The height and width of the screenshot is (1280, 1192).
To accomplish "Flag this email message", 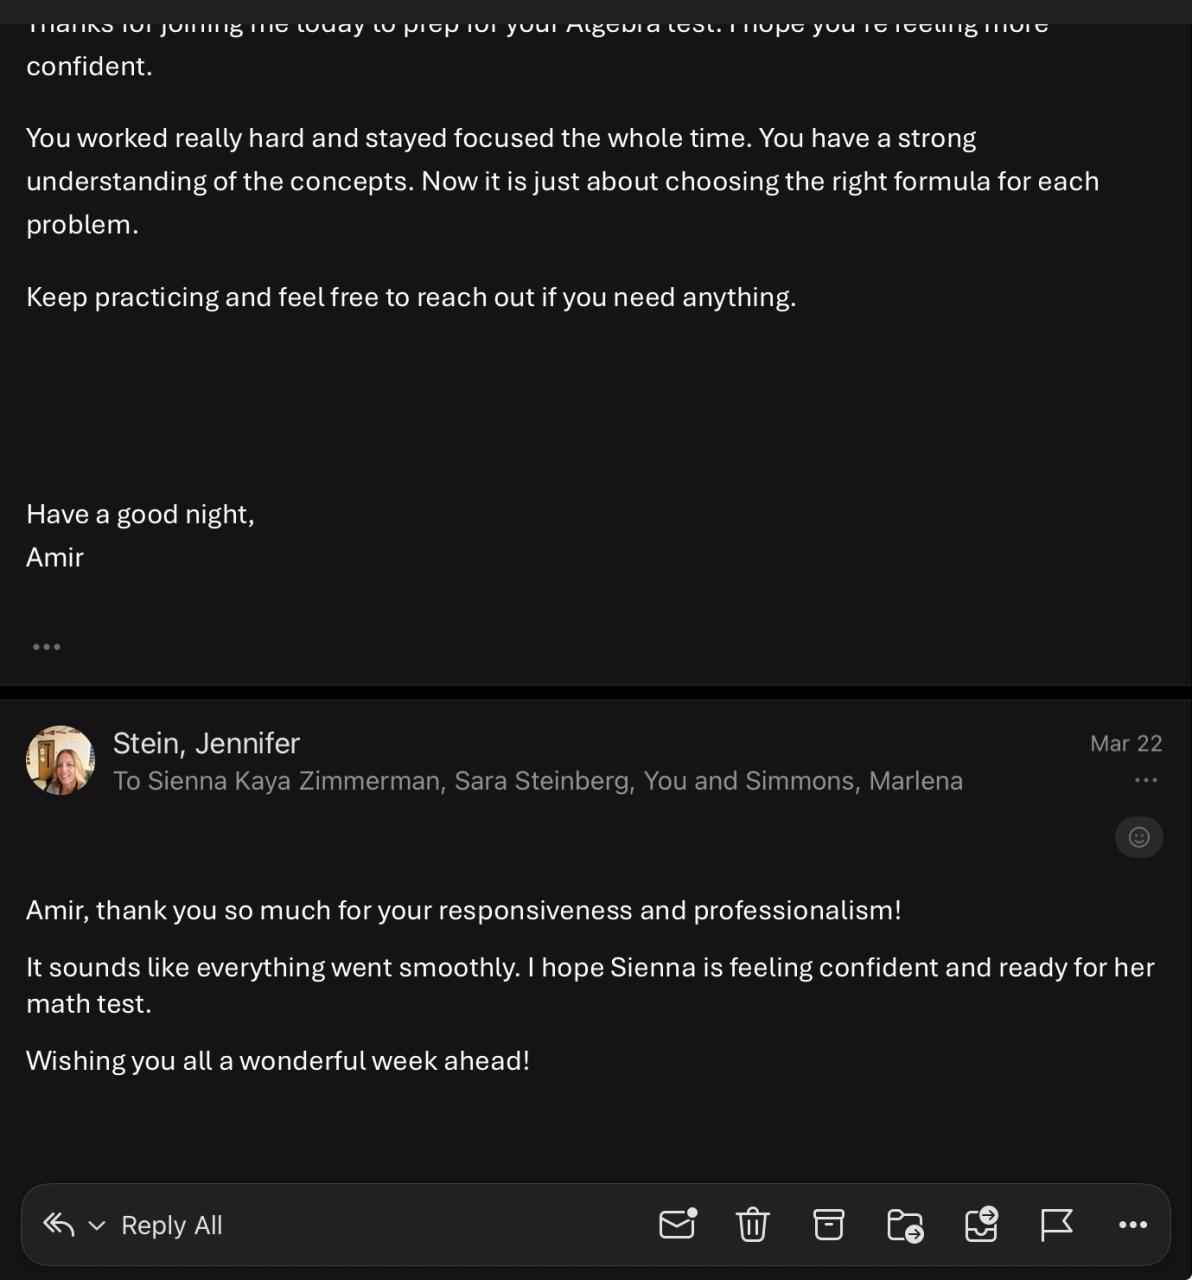I will [1056, 1224].
